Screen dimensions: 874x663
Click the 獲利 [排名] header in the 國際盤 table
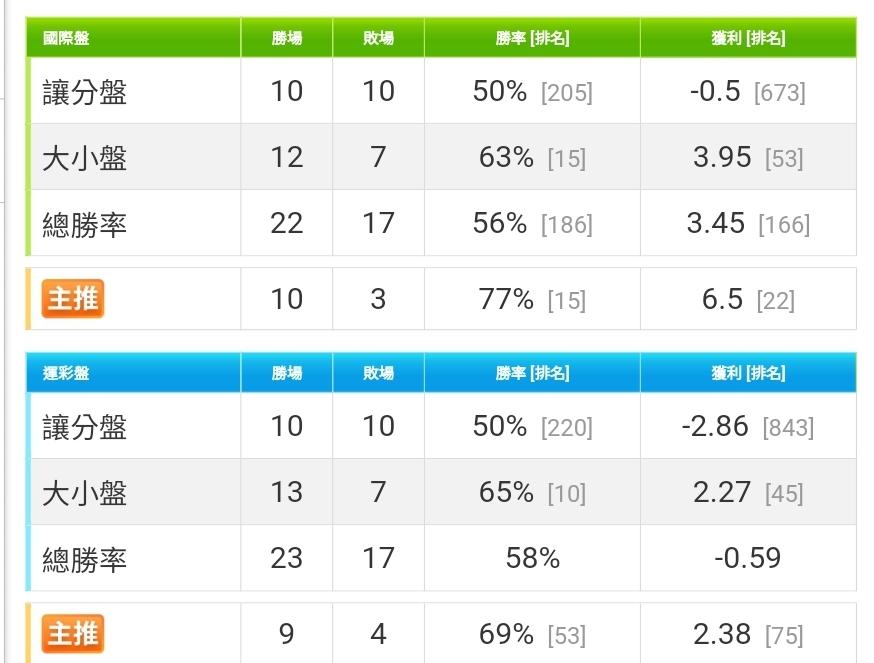point(748,38)
